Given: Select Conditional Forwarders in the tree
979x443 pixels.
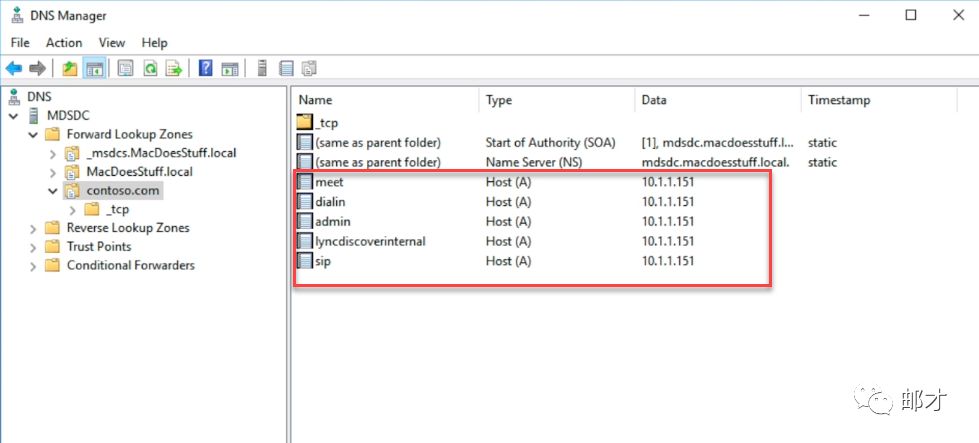Looking at the screenshot, I should pos(130,265).
